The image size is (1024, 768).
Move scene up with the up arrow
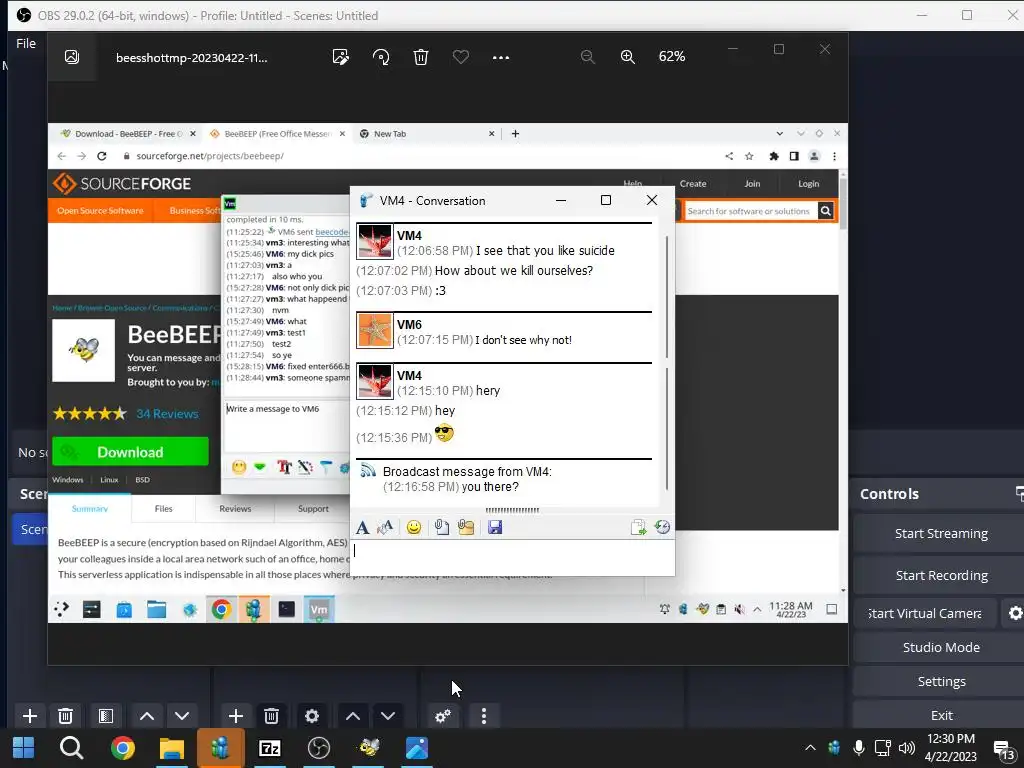(x=147, y=716)
